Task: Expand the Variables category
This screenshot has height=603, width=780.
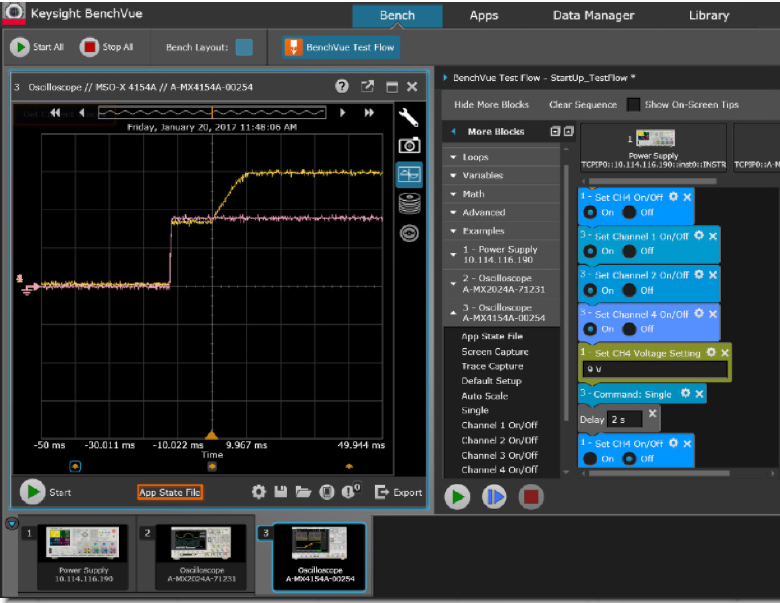Action: coord(501,175)
